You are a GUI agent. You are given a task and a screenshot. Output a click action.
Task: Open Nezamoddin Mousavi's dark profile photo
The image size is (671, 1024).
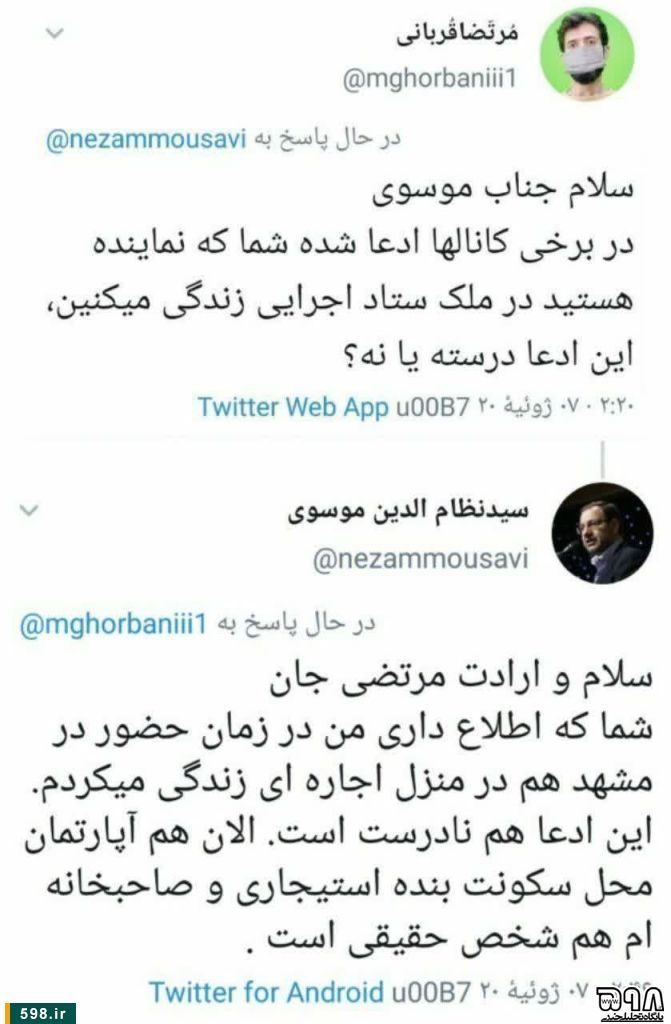click(x=602, y=533)
